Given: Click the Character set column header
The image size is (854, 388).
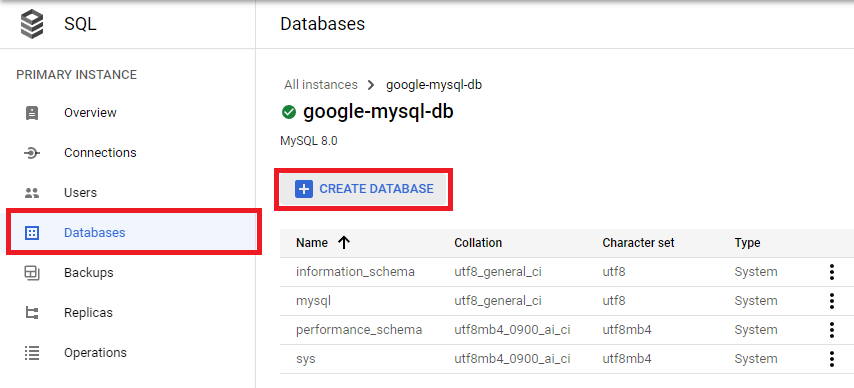Looking at the screenshot, I should [638, 242].
